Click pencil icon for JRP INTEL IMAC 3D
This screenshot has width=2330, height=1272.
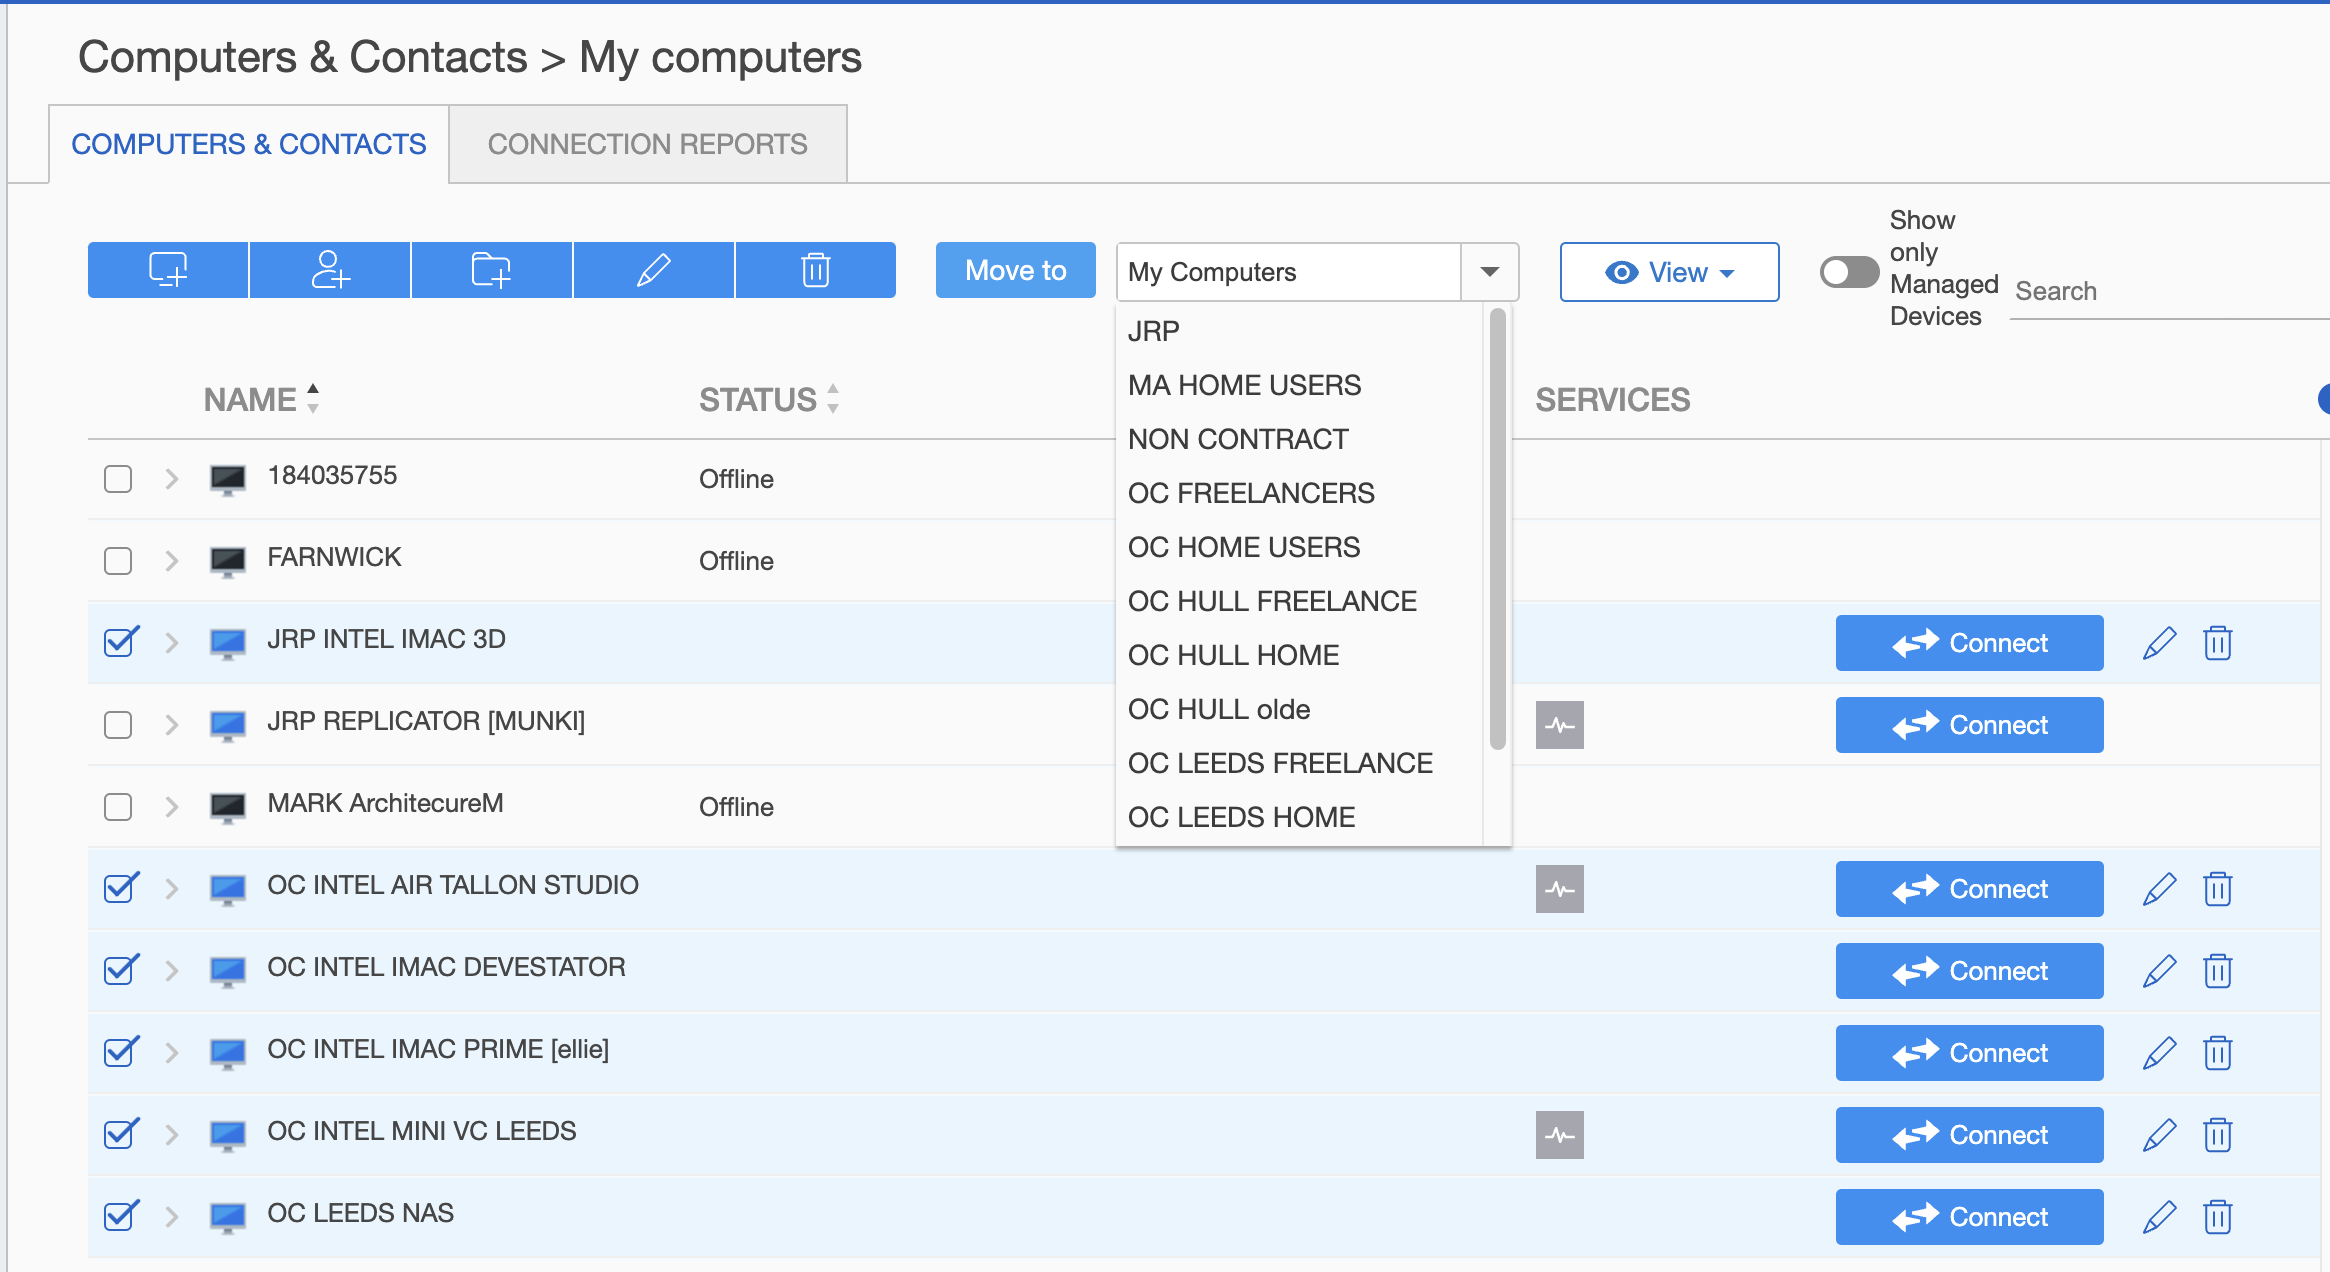click(2159, 643)
